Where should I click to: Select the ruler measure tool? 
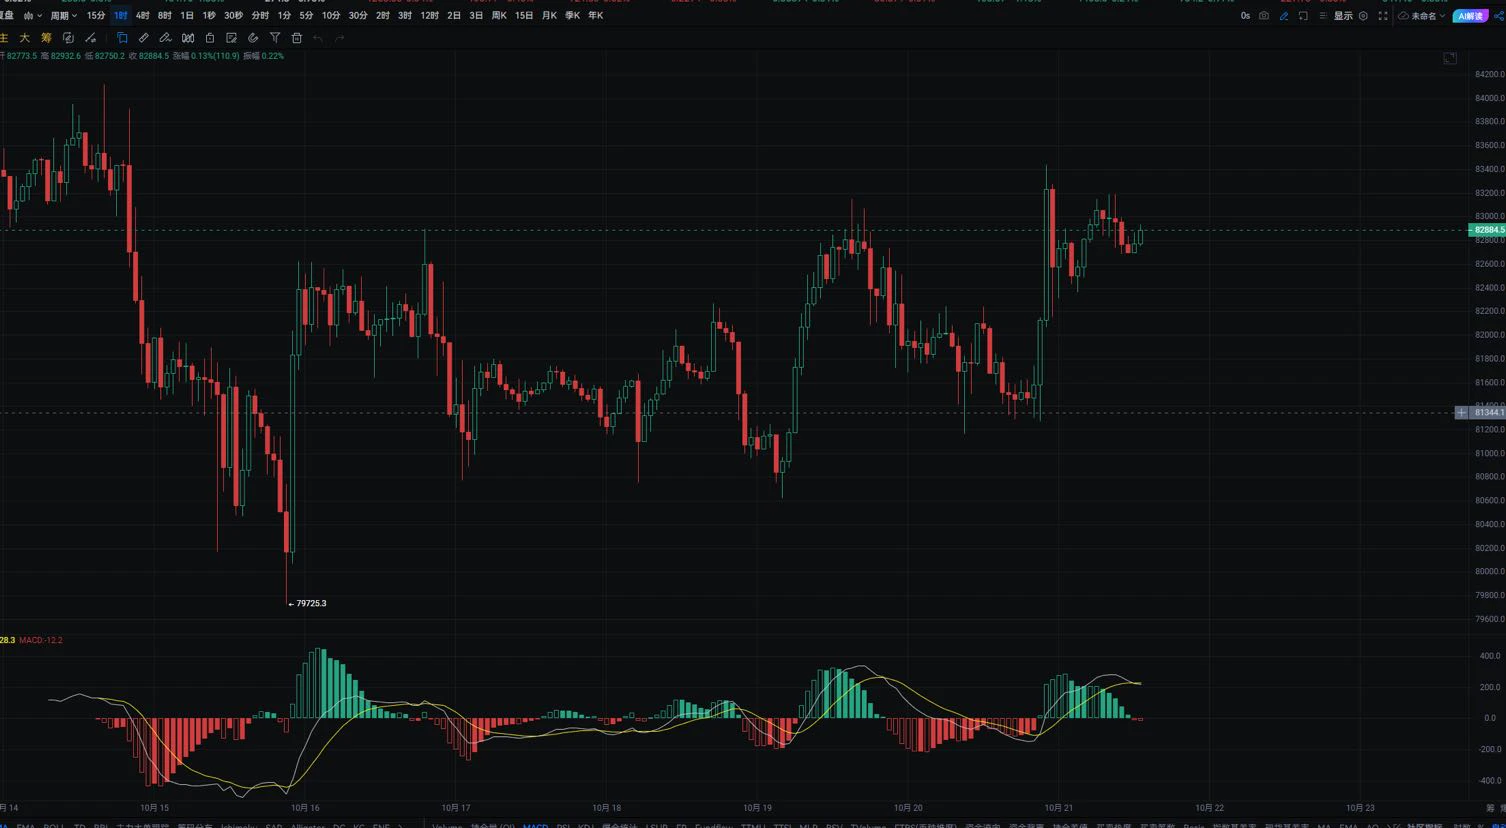tap(144, 38)
